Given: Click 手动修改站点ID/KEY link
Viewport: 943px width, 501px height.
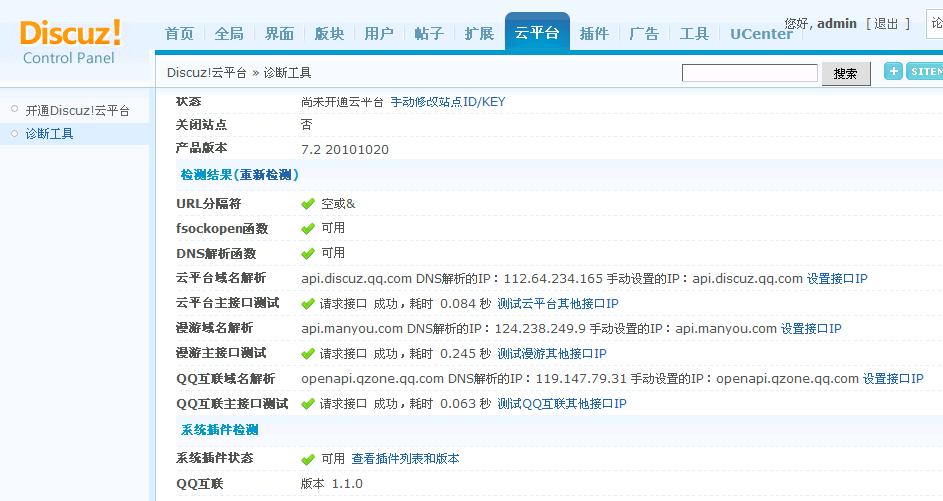Looking at the screenshot, I should [x=448, y=102].
